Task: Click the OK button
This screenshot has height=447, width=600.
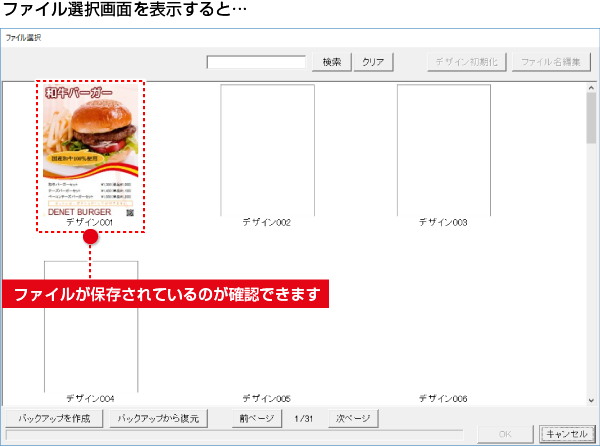Action: click(505, 434)
